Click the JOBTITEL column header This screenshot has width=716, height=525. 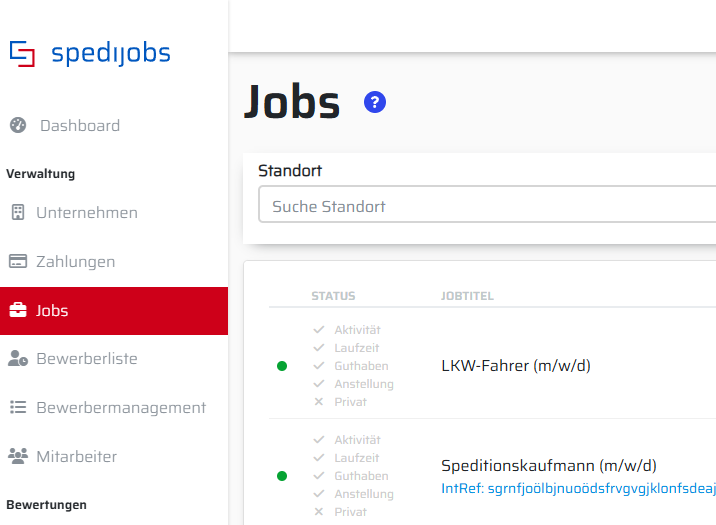[x=467, y=296]
